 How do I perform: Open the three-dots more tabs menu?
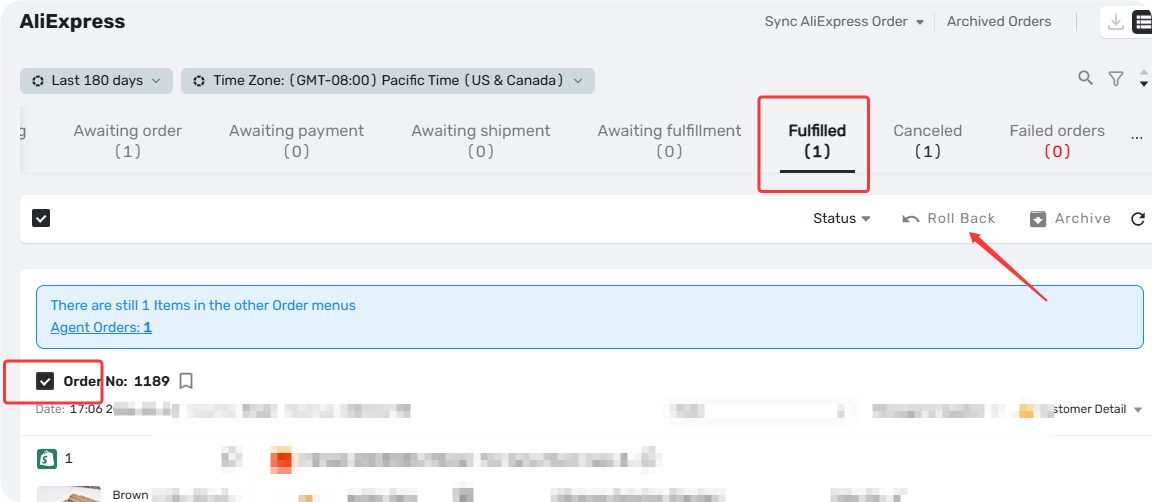[1137, 137]
